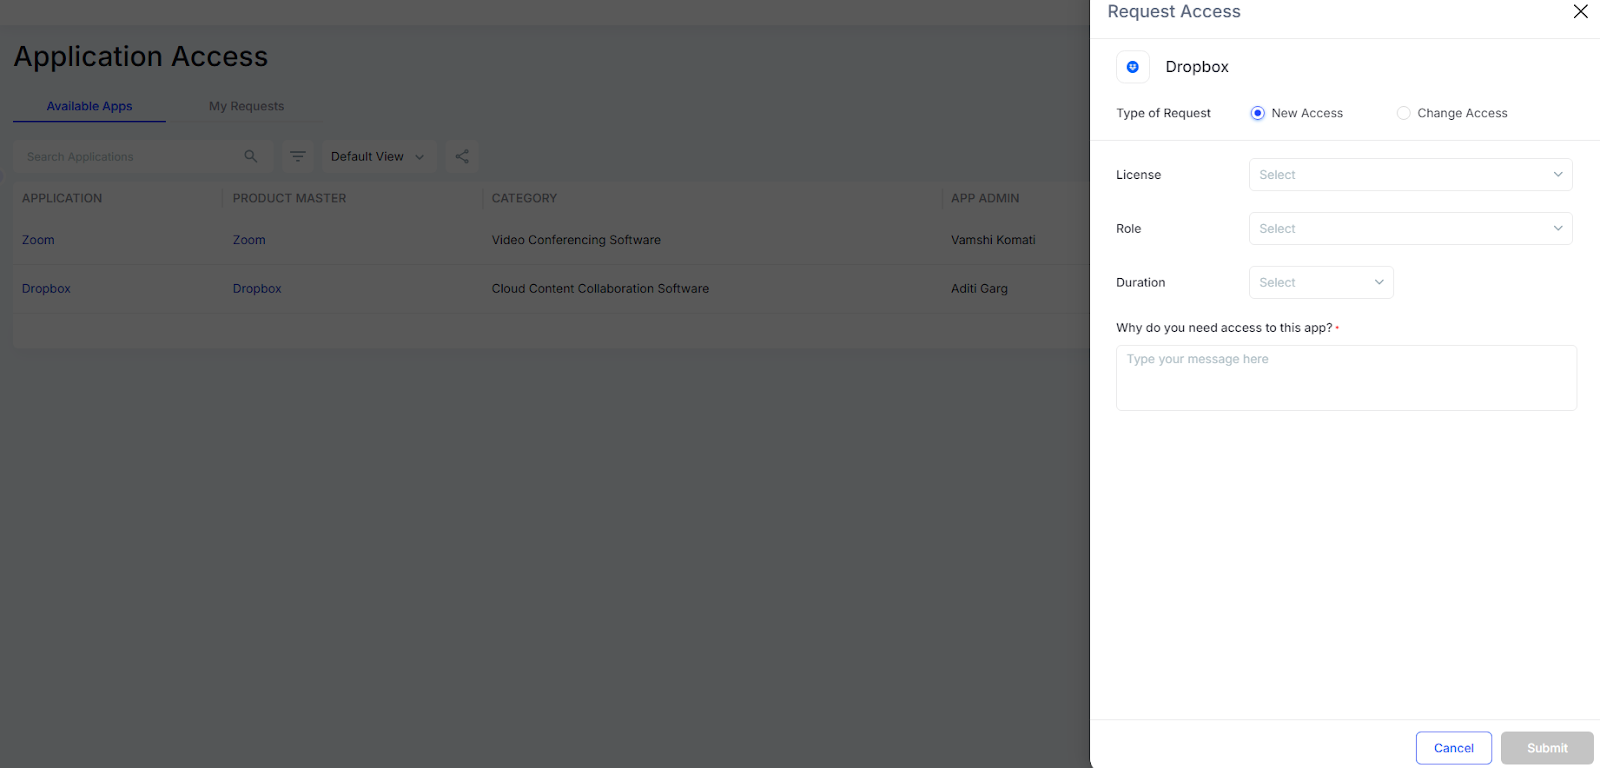Close the Request Access panel
Image resolution: width=1600 pixels, height=768 pixels.
point(1580,12)
